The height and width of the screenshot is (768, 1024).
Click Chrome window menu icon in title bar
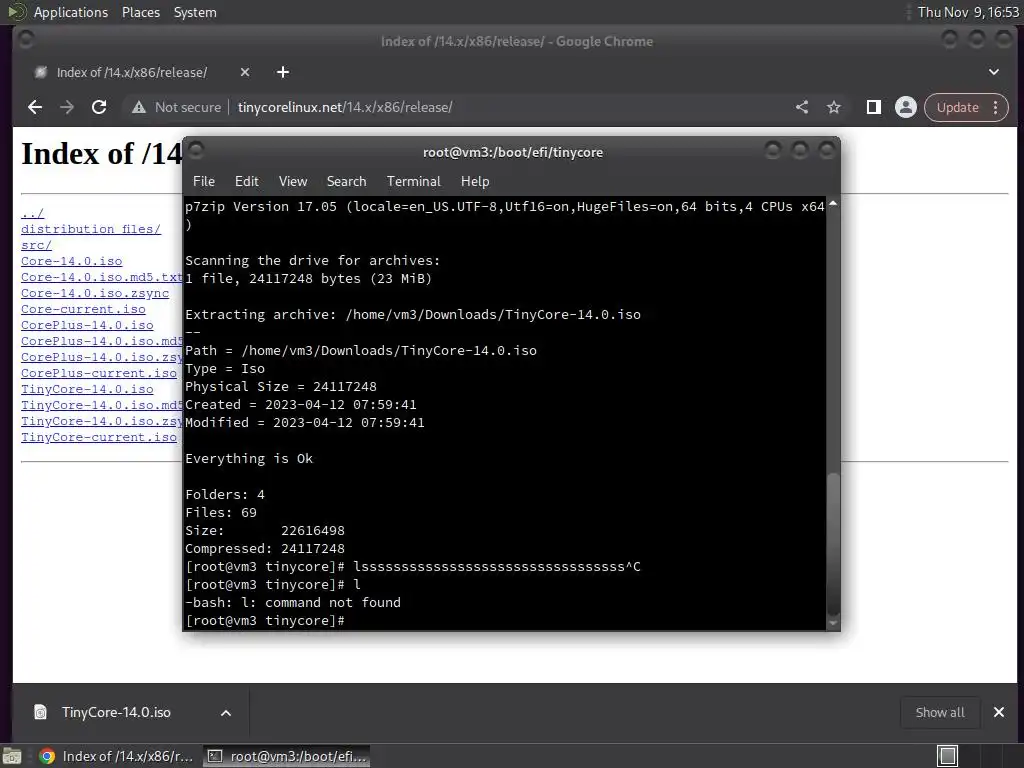click(x=26, y=40)
